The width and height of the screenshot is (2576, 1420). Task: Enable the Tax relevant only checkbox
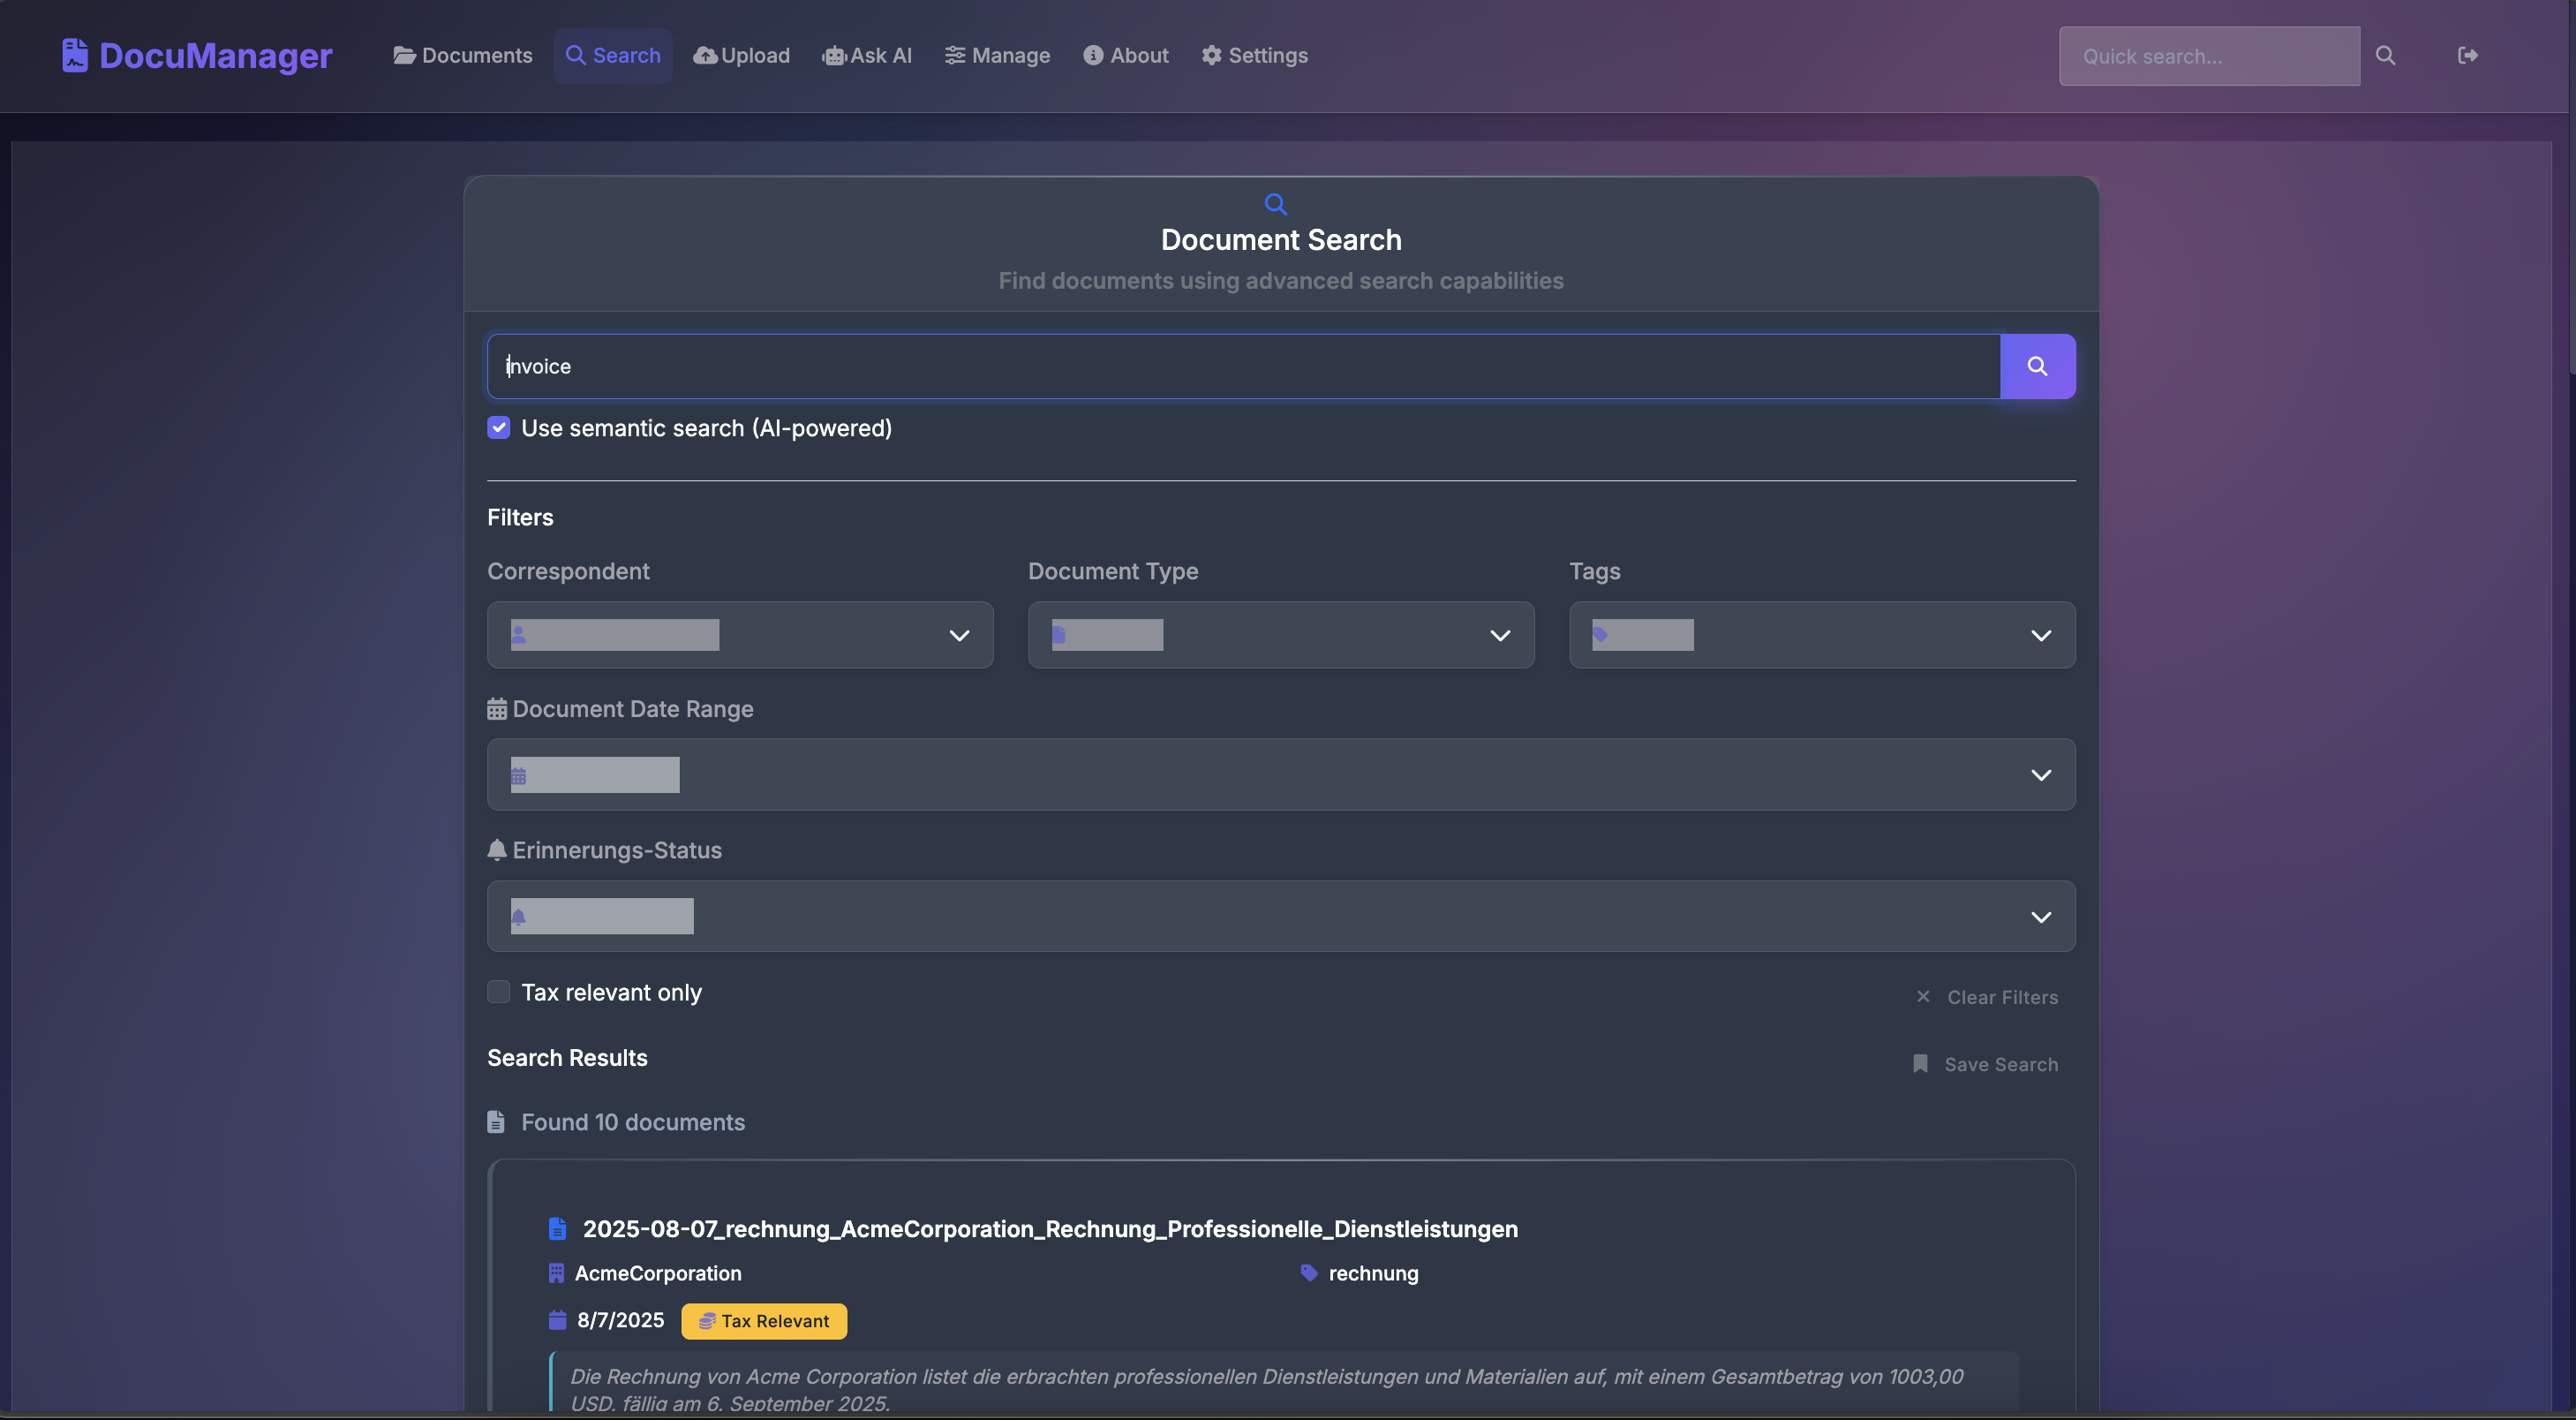click(498, 992)
